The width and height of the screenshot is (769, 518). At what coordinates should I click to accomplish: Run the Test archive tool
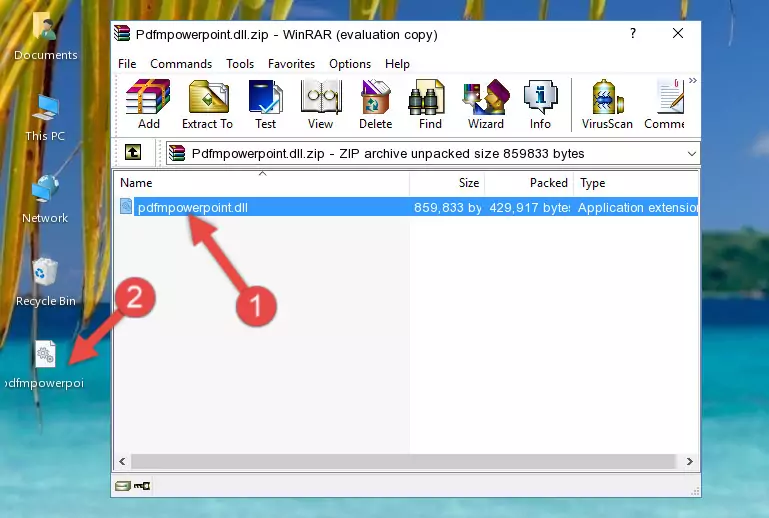click(265, 104)
